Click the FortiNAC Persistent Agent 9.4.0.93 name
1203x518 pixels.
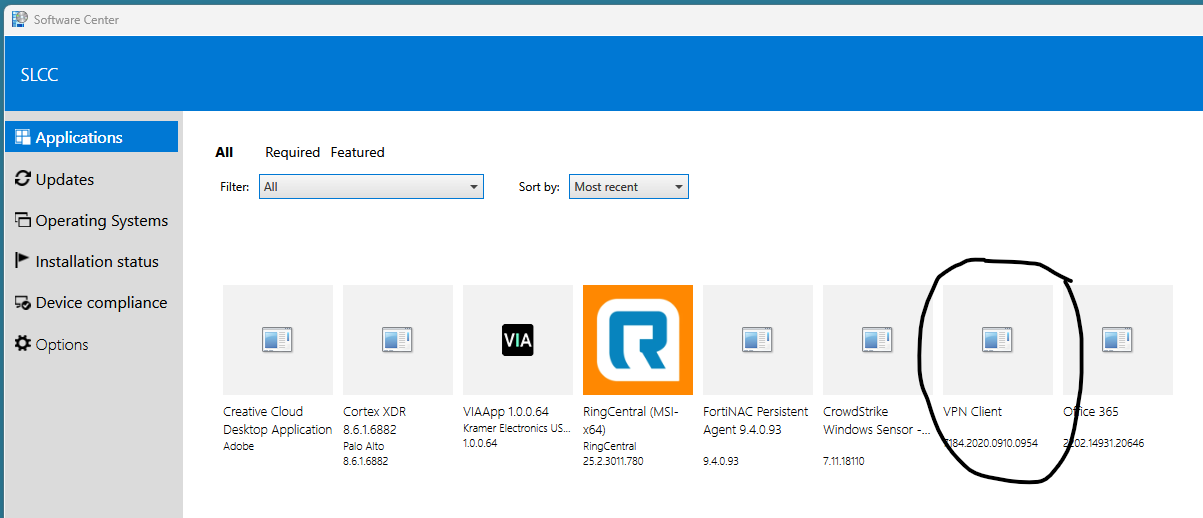click(x=756, y=420)
